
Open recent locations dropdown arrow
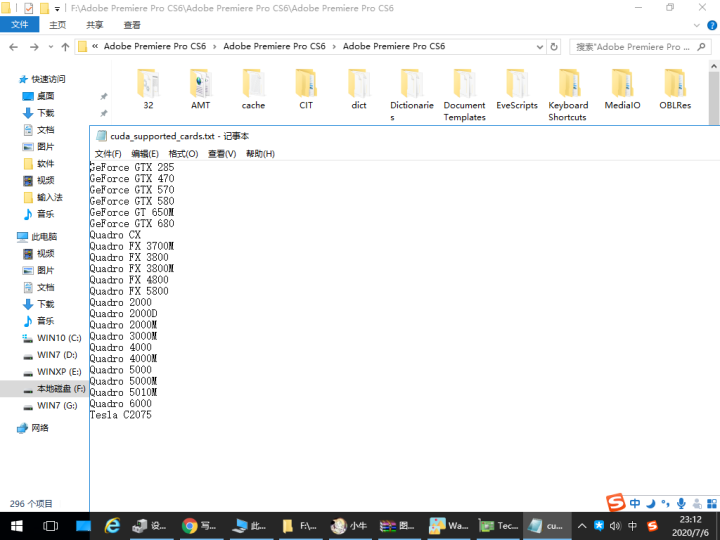click(51, 47)
